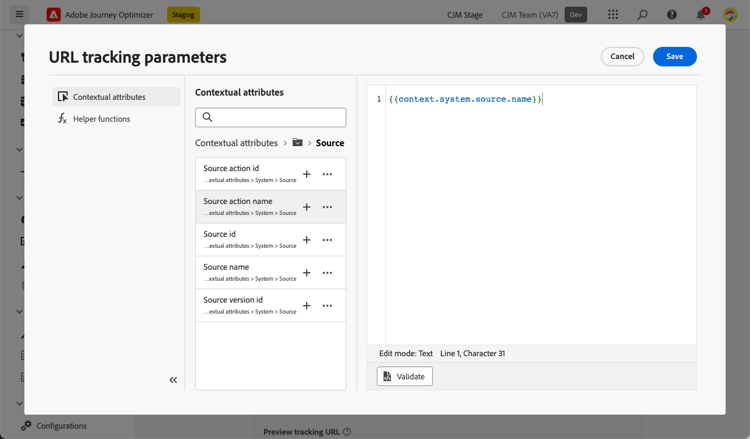Open the notifications bell icon

(x=701, y=15)
